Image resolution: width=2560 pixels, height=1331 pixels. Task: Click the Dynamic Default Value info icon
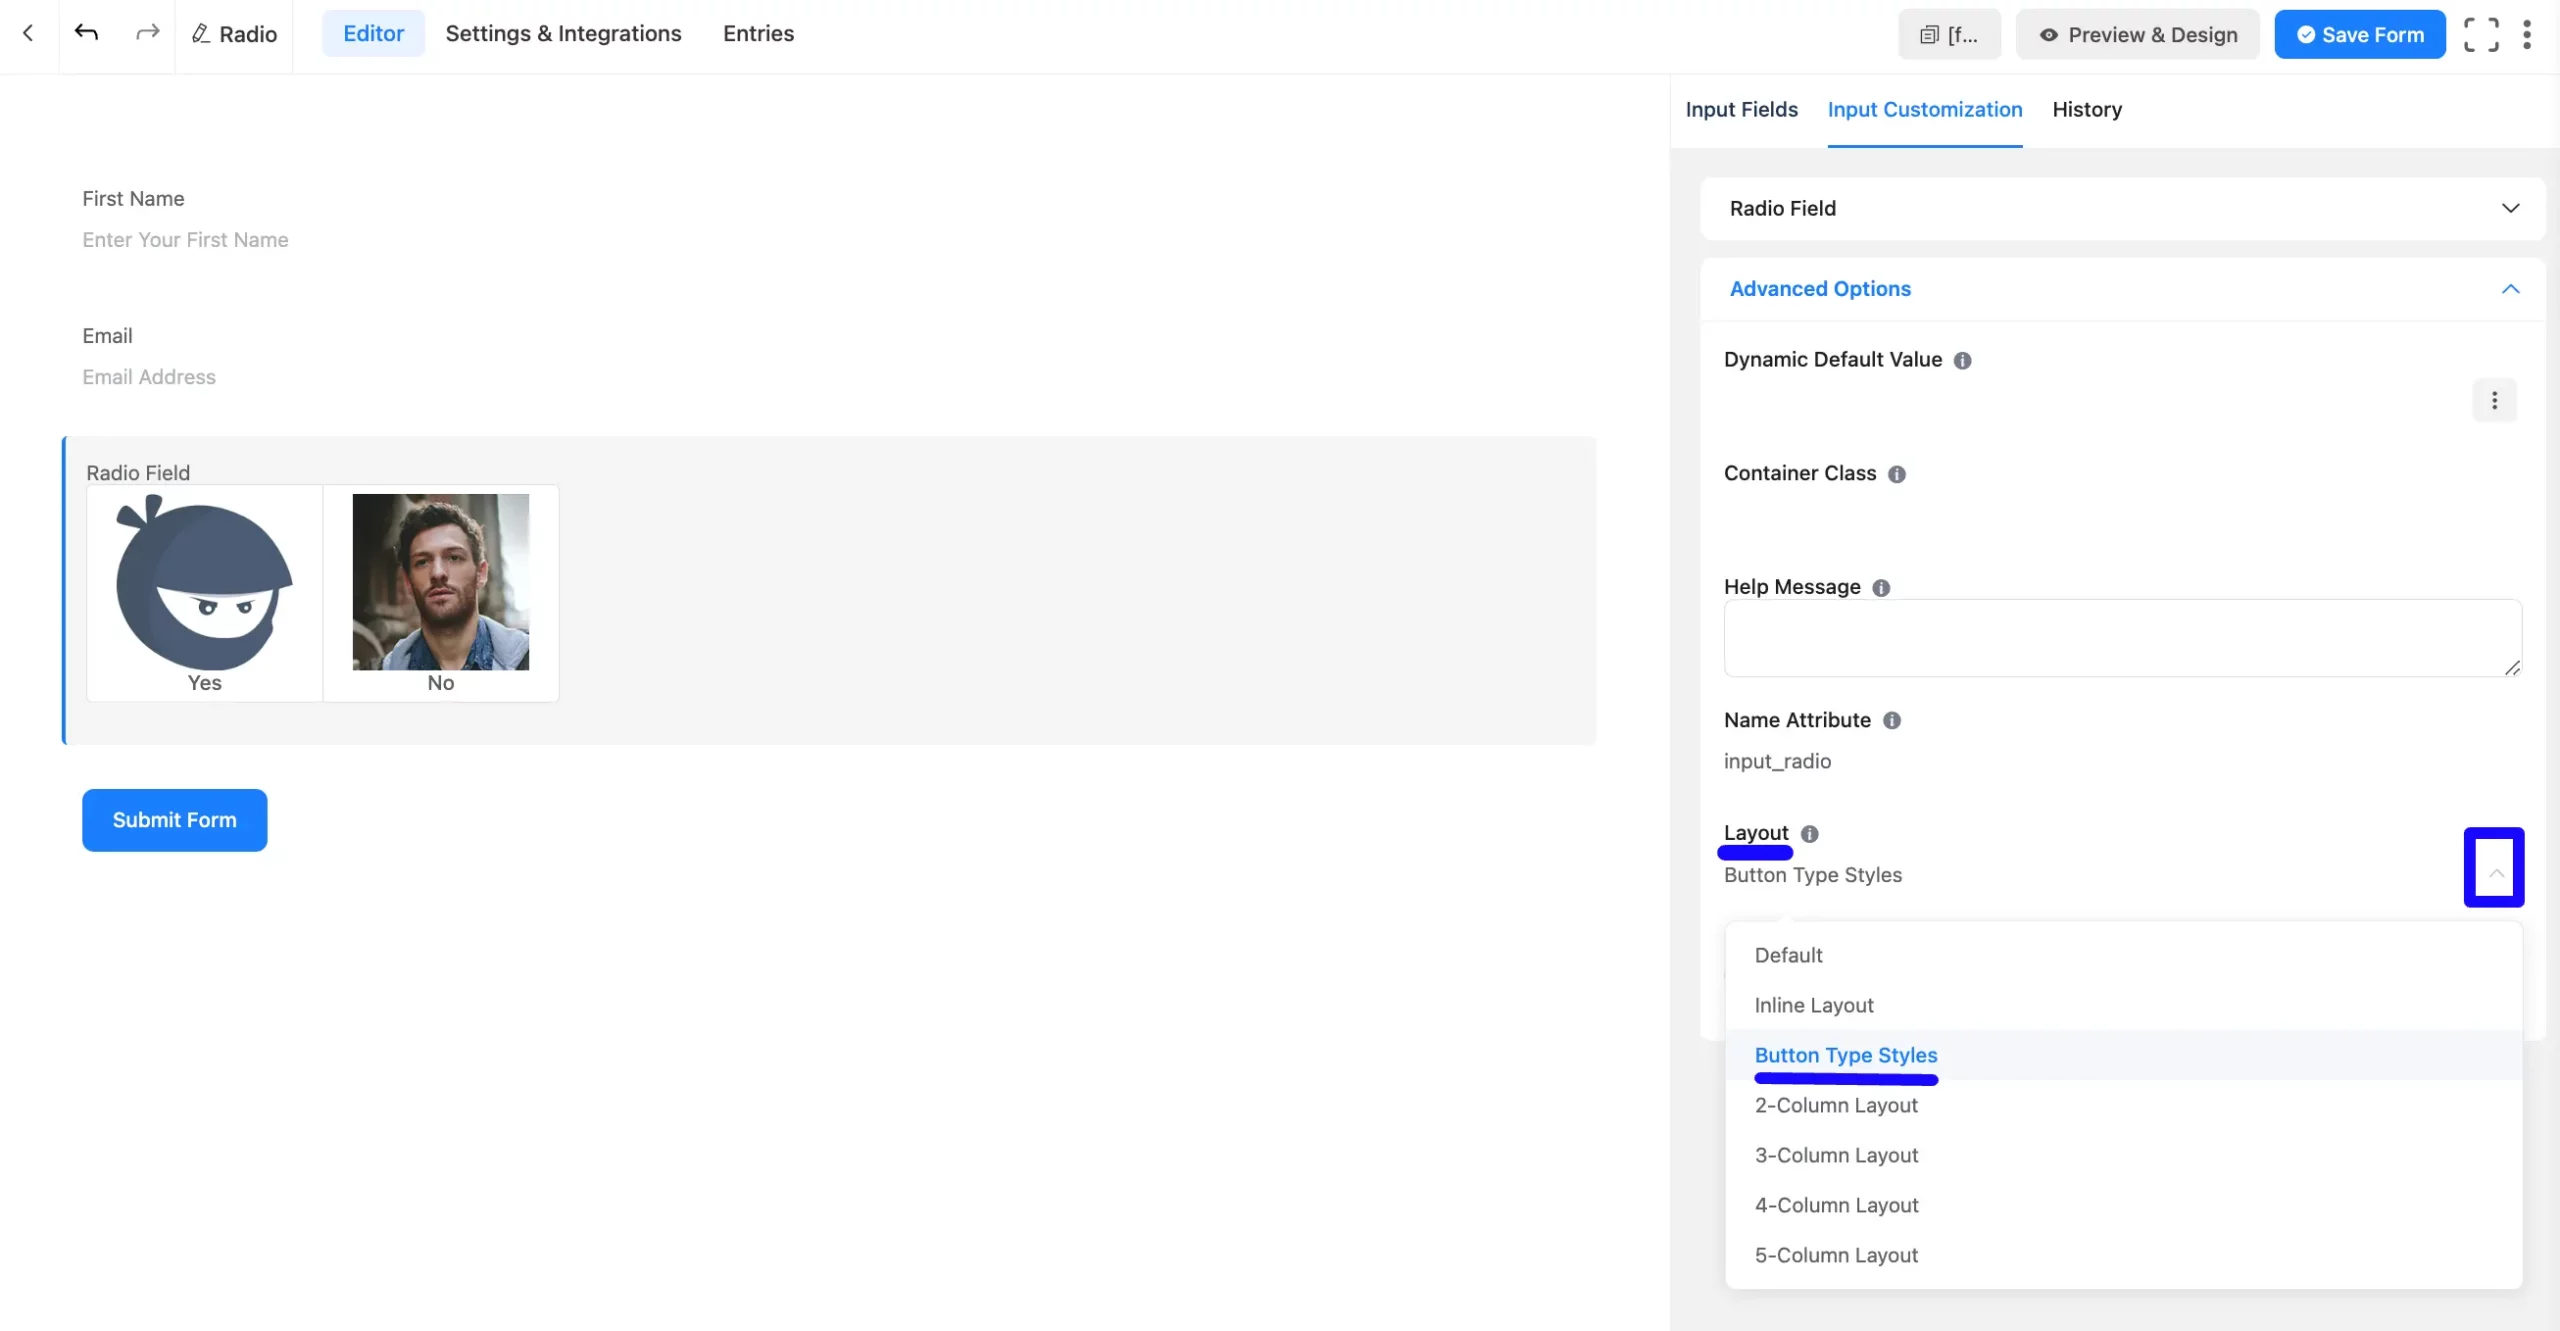pyautogui.click(x=1962, y=361)
